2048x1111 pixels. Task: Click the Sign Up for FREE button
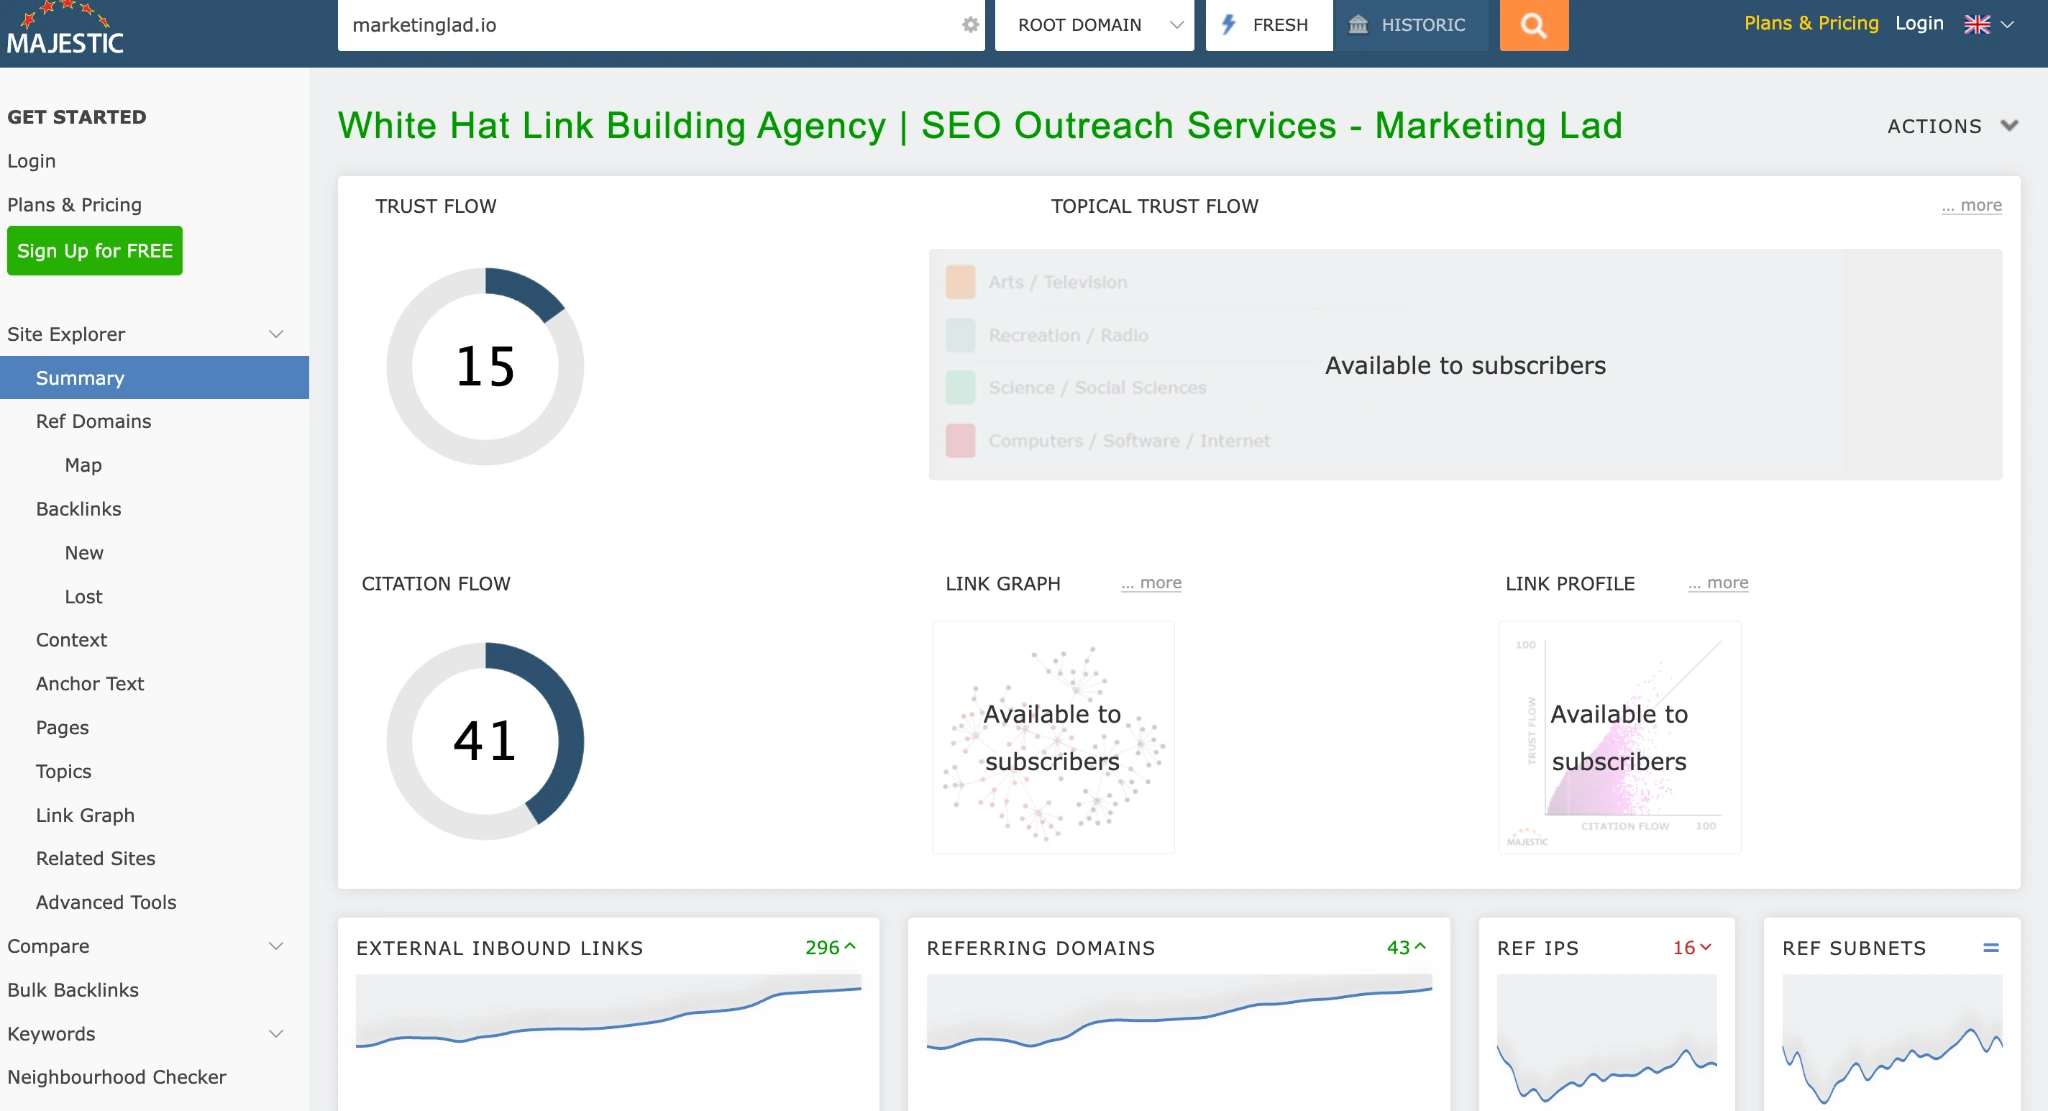95,251
